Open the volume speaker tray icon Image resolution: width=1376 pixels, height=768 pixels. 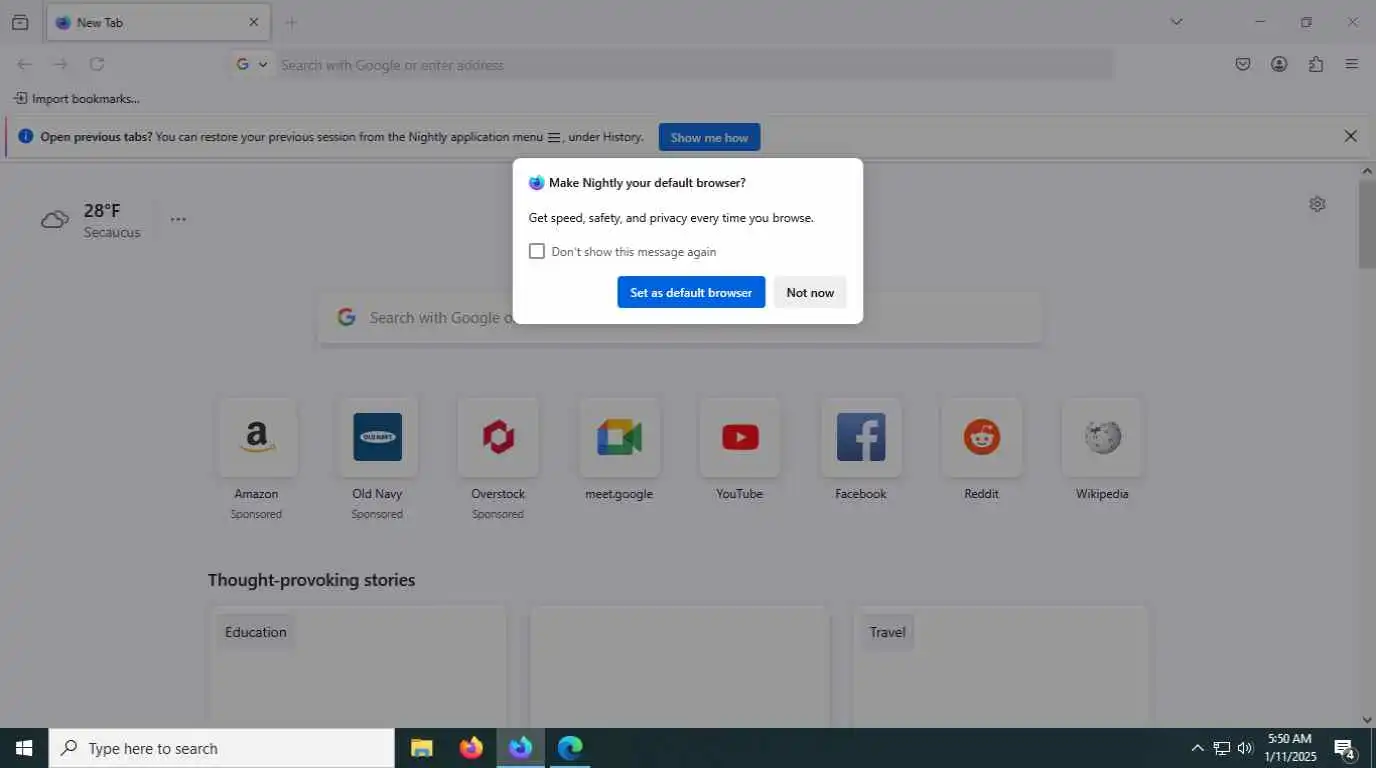point(1245,748)
